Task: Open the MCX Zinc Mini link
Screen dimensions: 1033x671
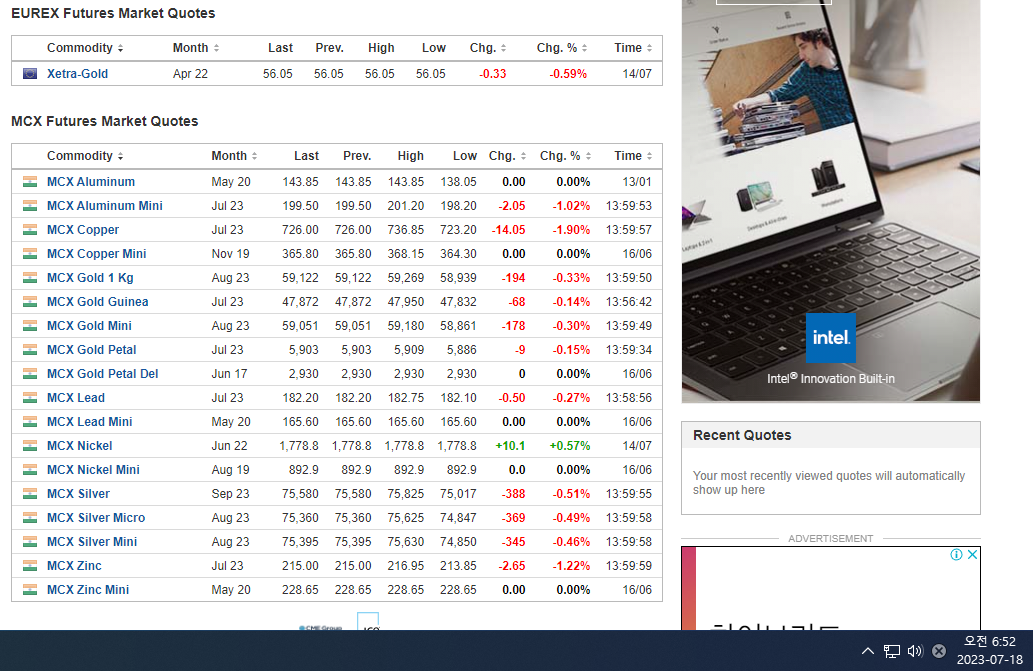Action: [x=88, y=590]
